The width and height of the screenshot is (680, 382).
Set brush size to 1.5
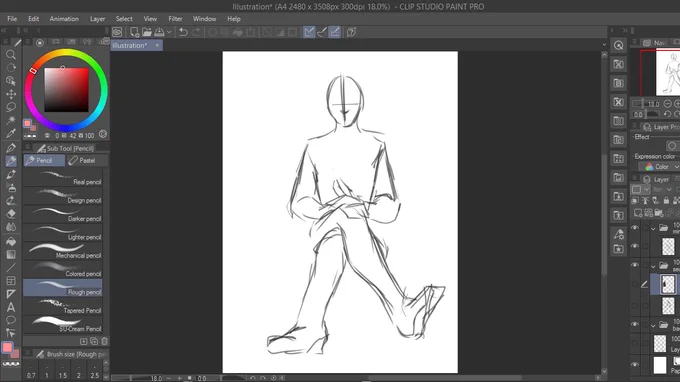pyautogui.click(x=63, y=371)
